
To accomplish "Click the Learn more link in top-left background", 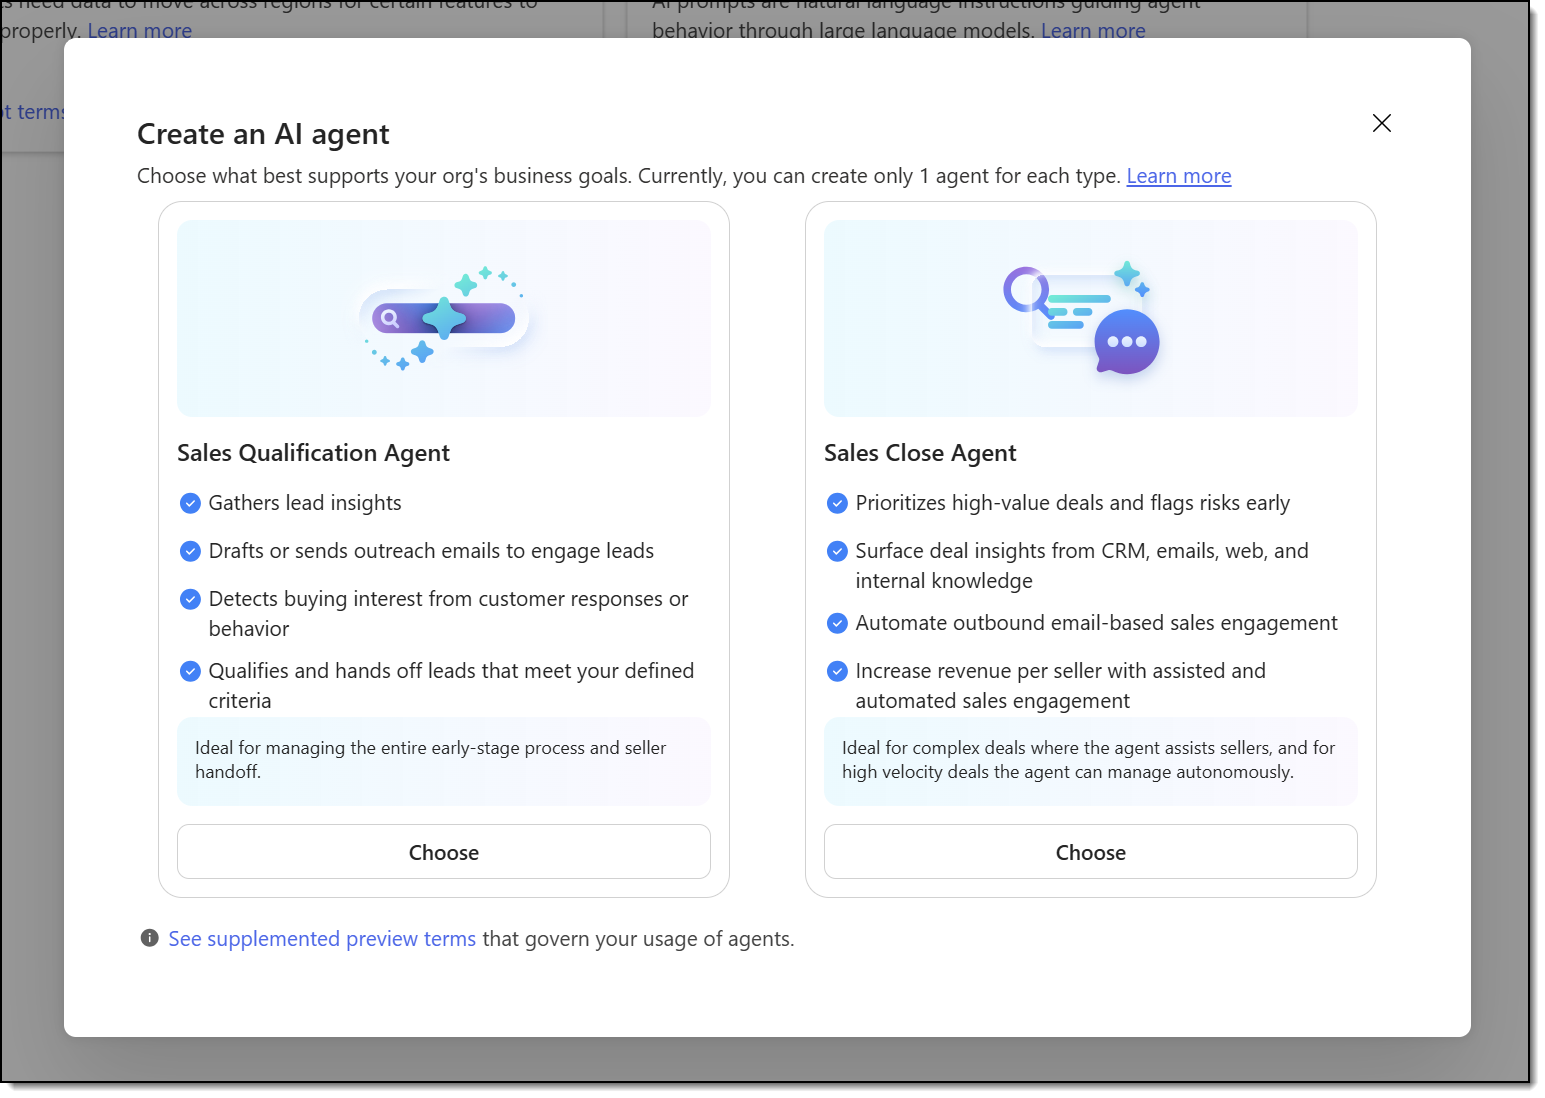I will tap(139, 30).
